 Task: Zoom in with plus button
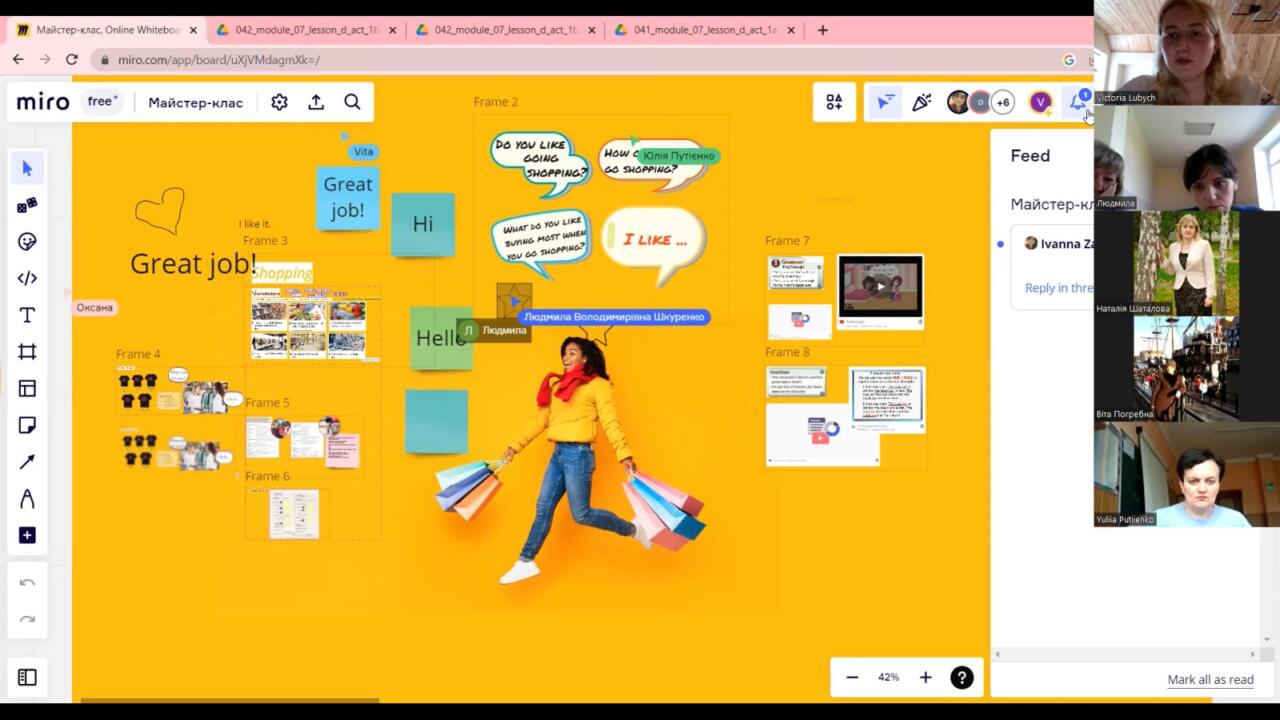pos(925,677)
